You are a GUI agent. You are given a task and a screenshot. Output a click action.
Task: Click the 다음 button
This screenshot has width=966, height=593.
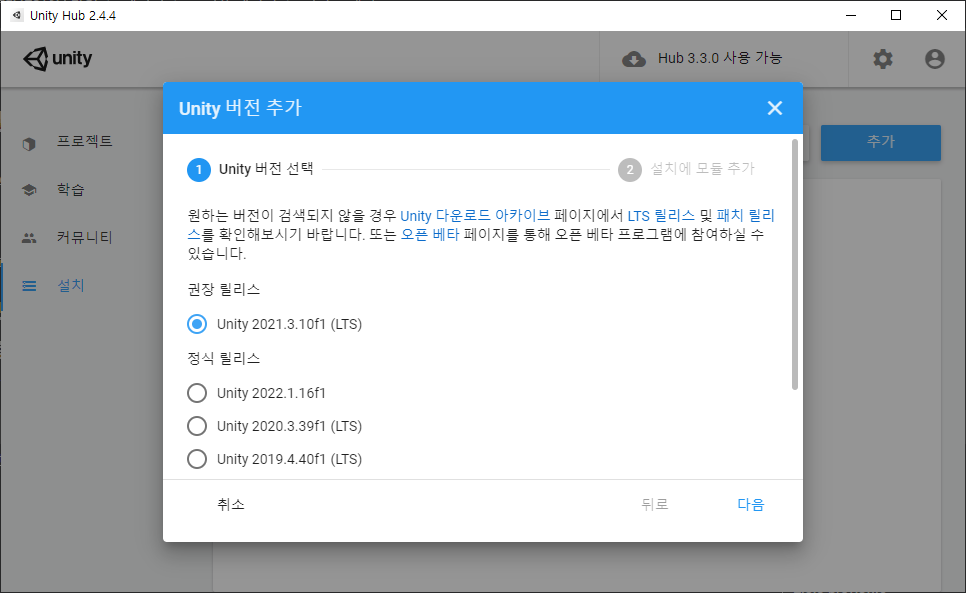point(750,504)
